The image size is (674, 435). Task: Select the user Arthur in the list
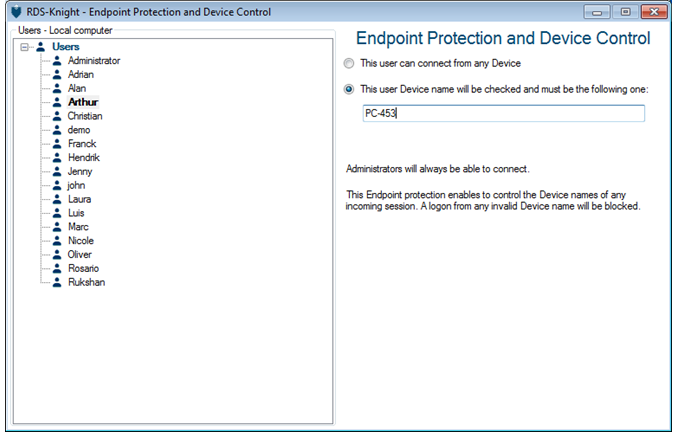pyautogui.click(x=82, y=102)
